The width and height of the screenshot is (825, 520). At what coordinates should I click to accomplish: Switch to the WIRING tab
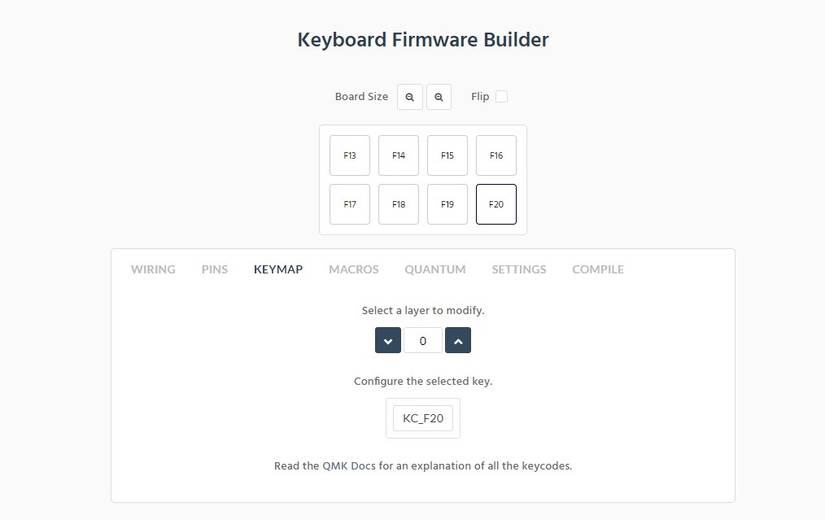click(153, 270)
